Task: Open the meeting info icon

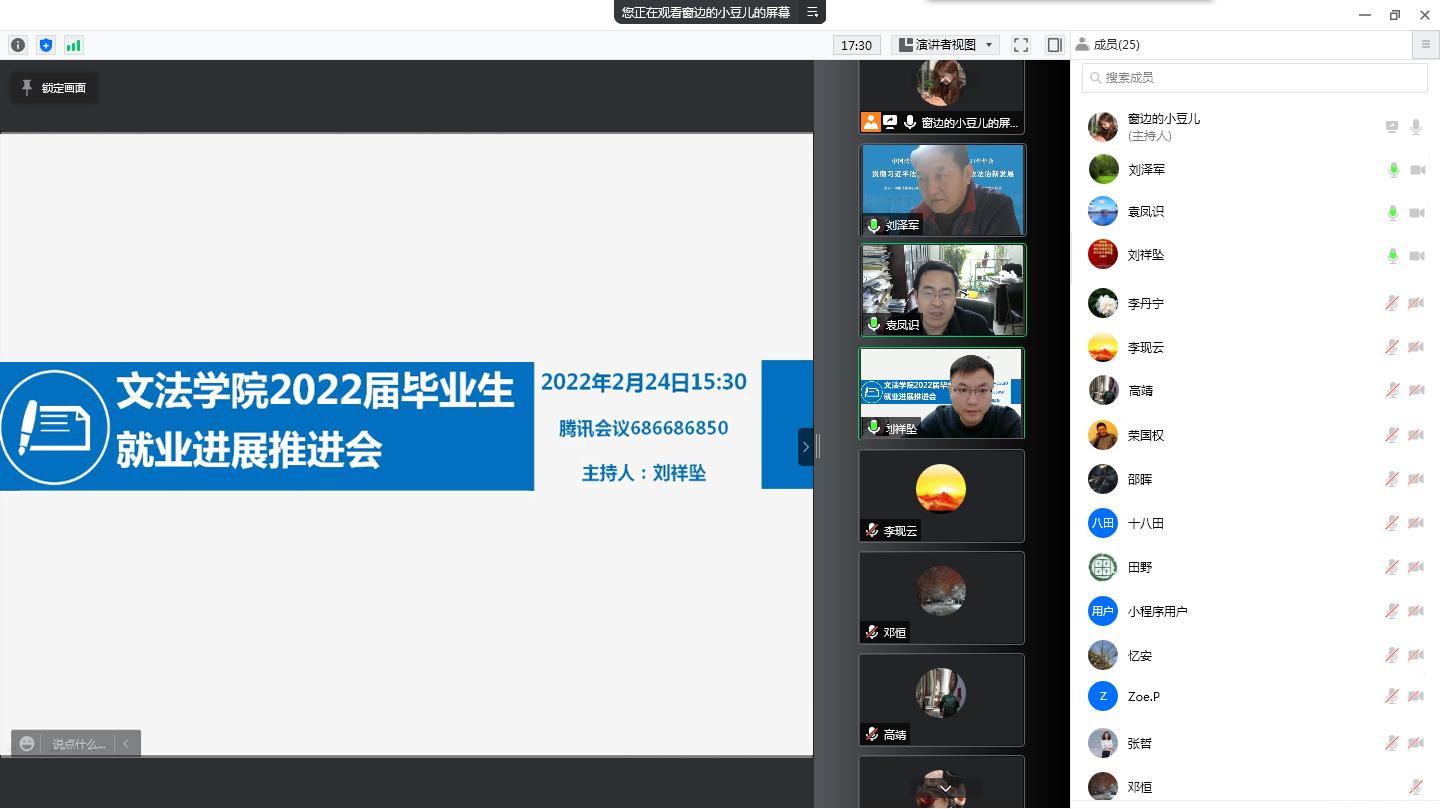Action: click(17, 44)
